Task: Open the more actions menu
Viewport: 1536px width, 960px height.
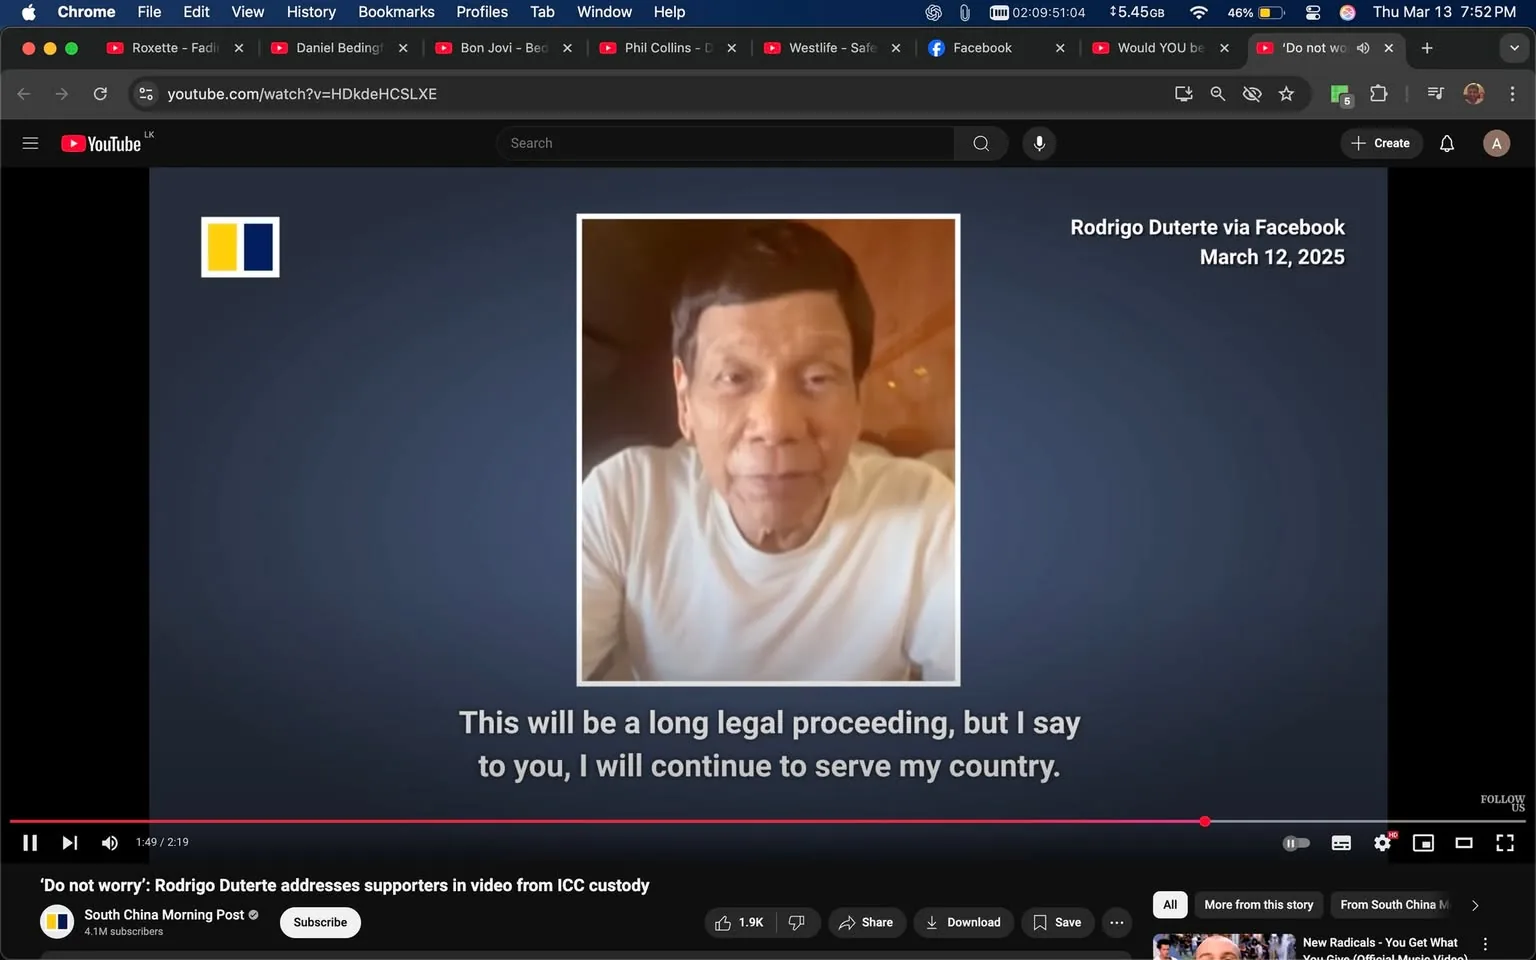Action: 1116,922
